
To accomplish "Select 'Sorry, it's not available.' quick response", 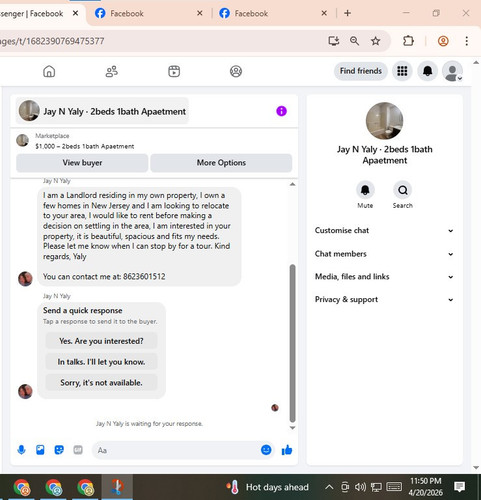I will pos(101,383).
